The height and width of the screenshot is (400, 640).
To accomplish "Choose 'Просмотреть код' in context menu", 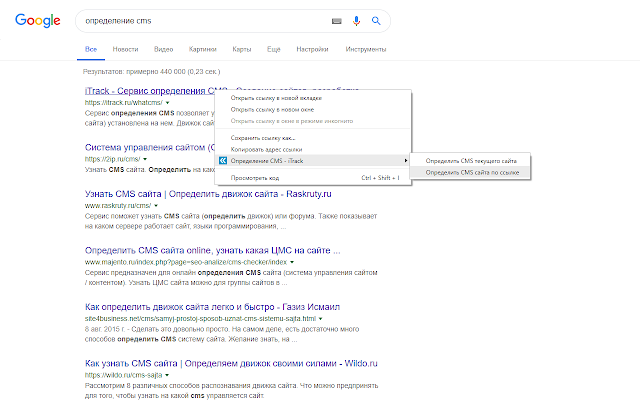I will click(x=256, y=178).
